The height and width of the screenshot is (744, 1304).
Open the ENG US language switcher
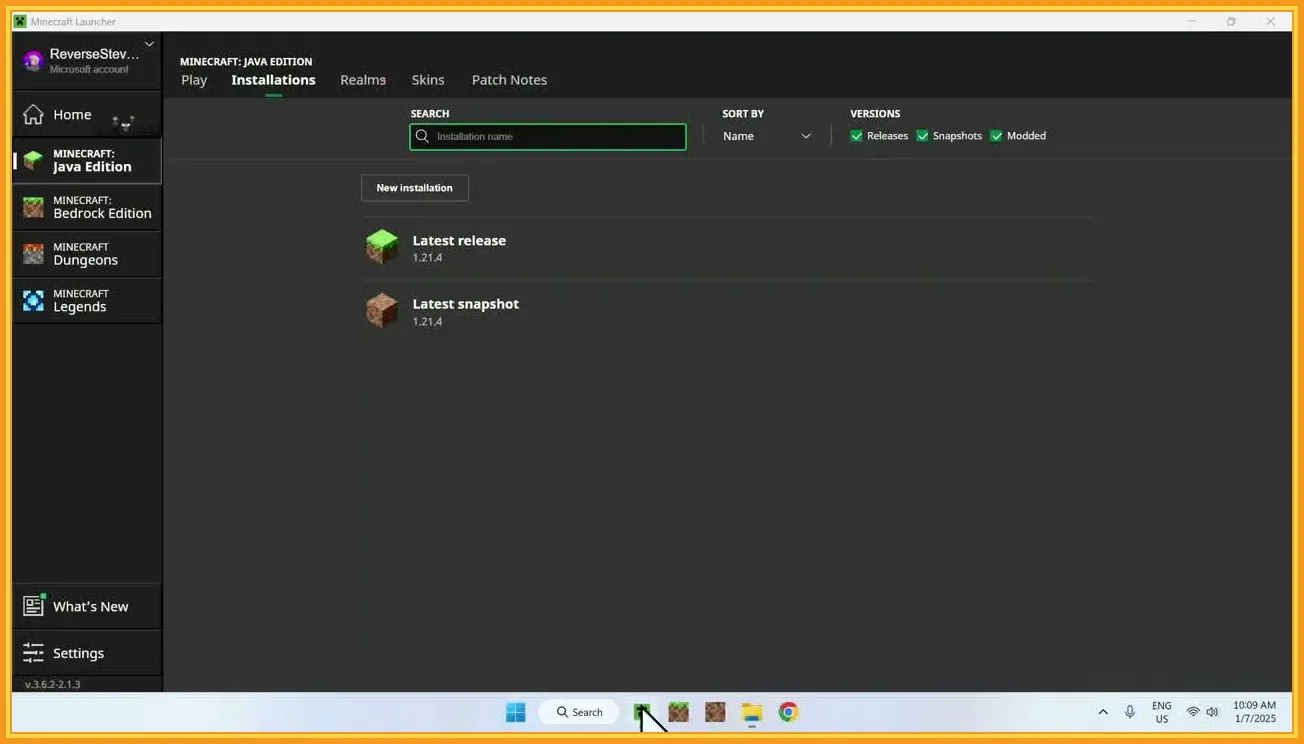(x=1161, y=712)
